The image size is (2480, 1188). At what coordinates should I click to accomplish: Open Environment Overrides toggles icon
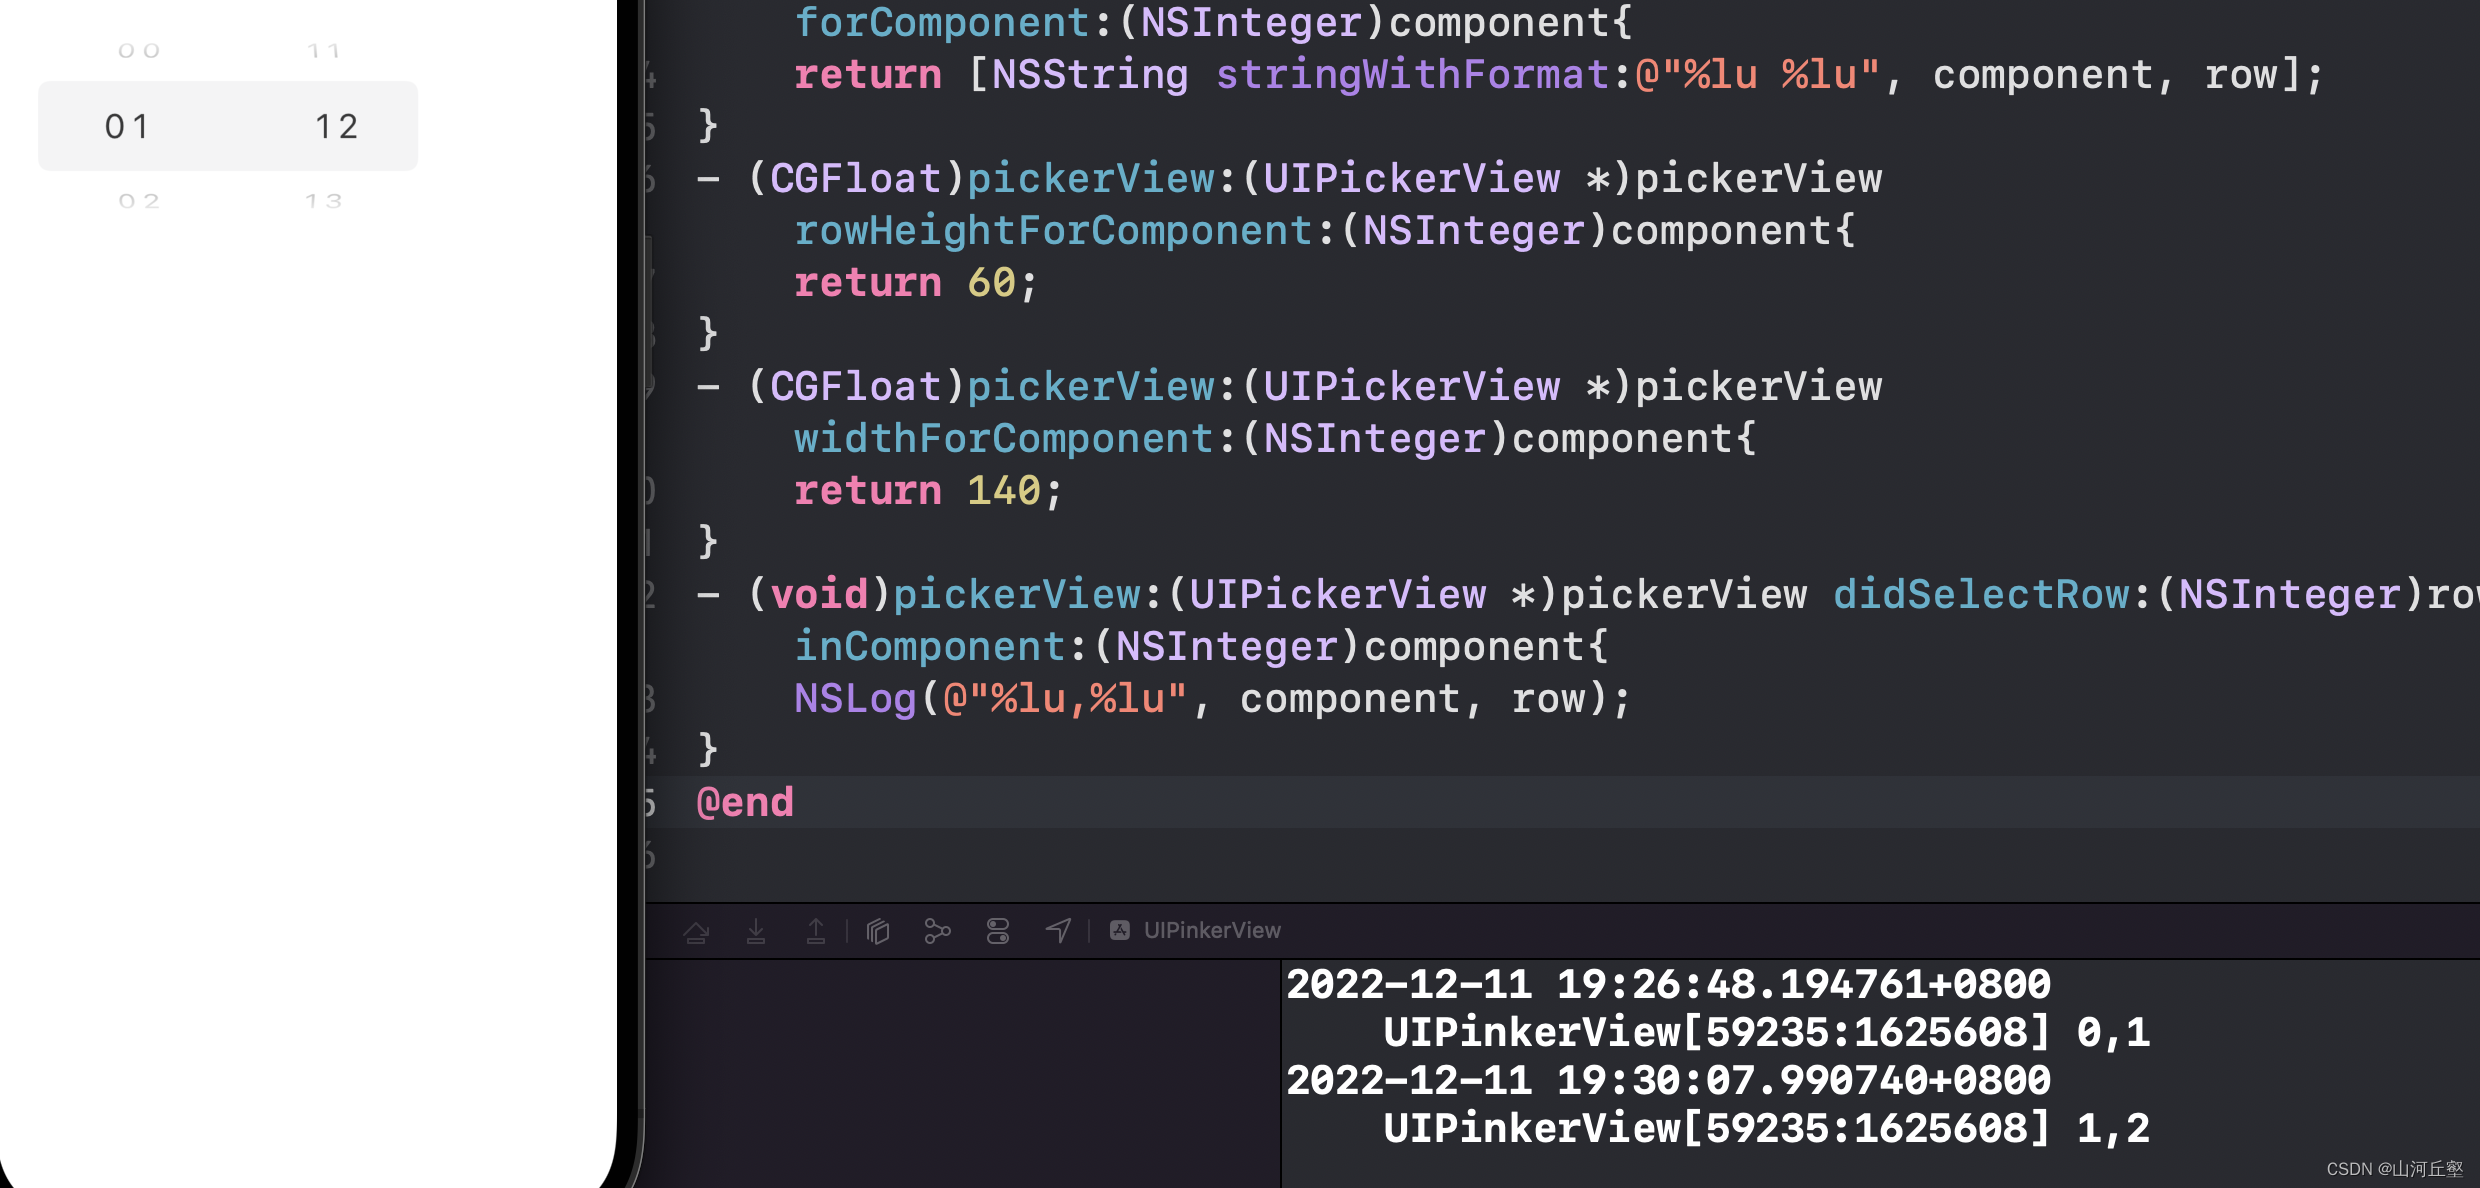998,932
